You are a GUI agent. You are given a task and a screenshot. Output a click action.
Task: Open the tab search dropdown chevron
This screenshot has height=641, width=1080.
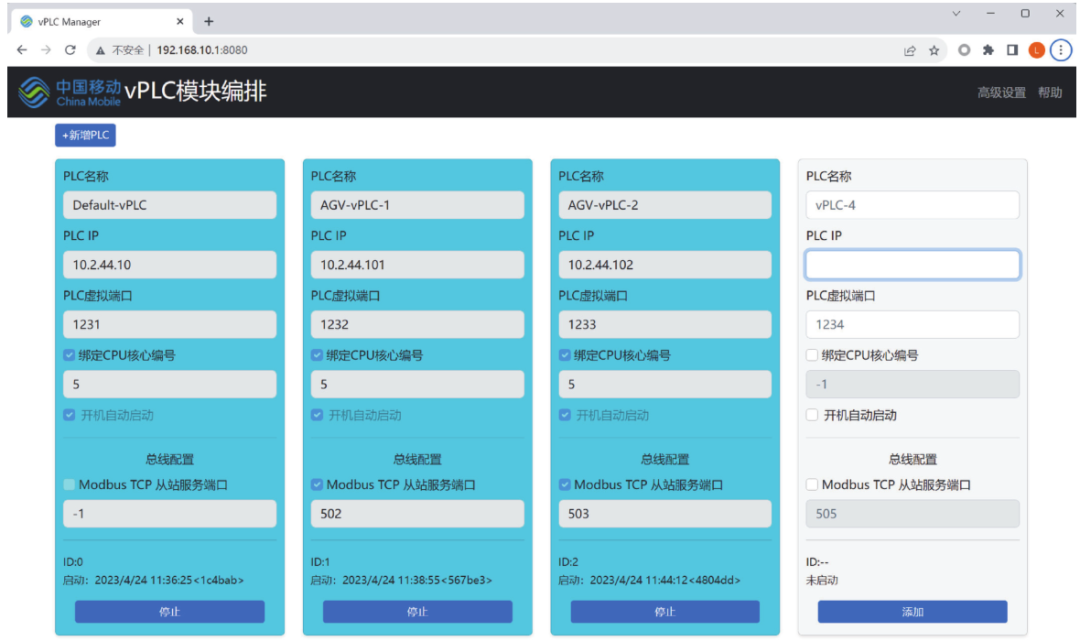(956, 14)
